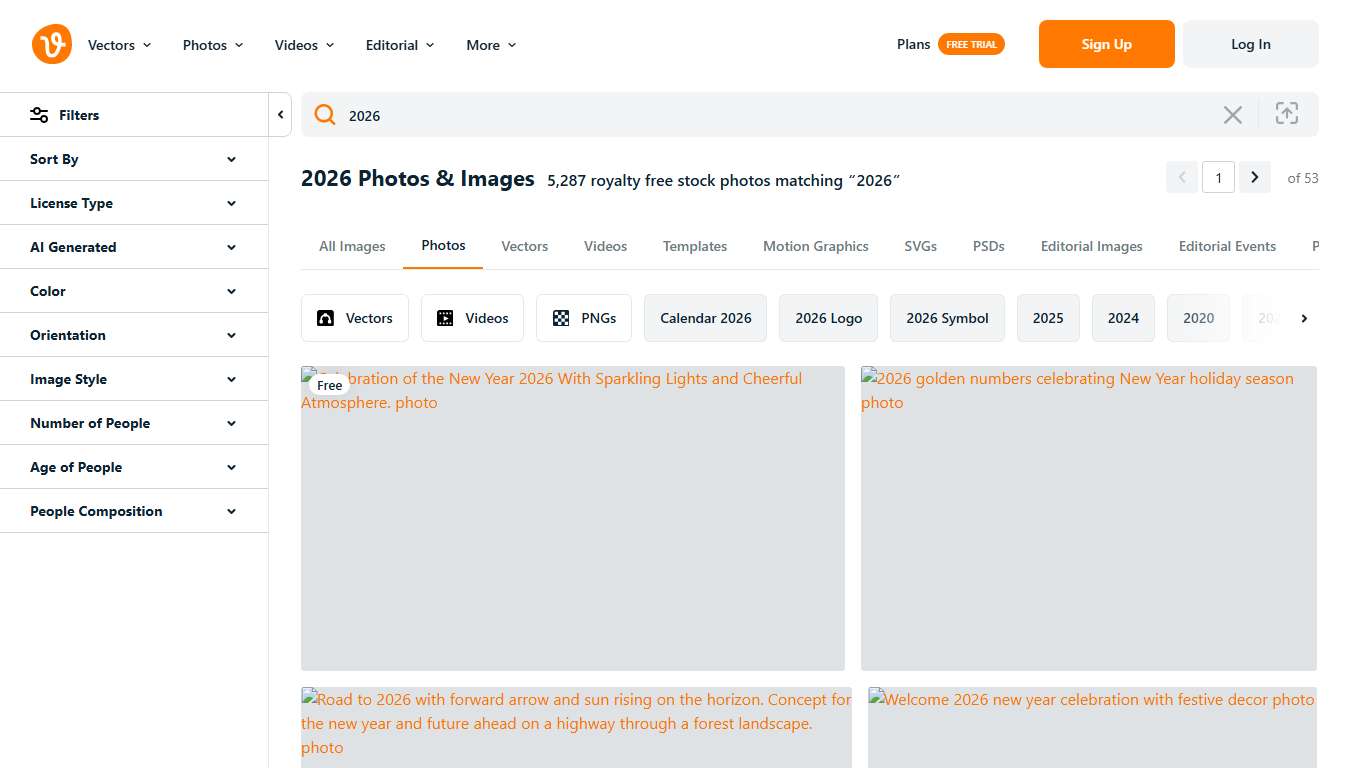This screenshot has width=1366, height=768.
Task: Open the Plans page link
Action: [913, 44]
